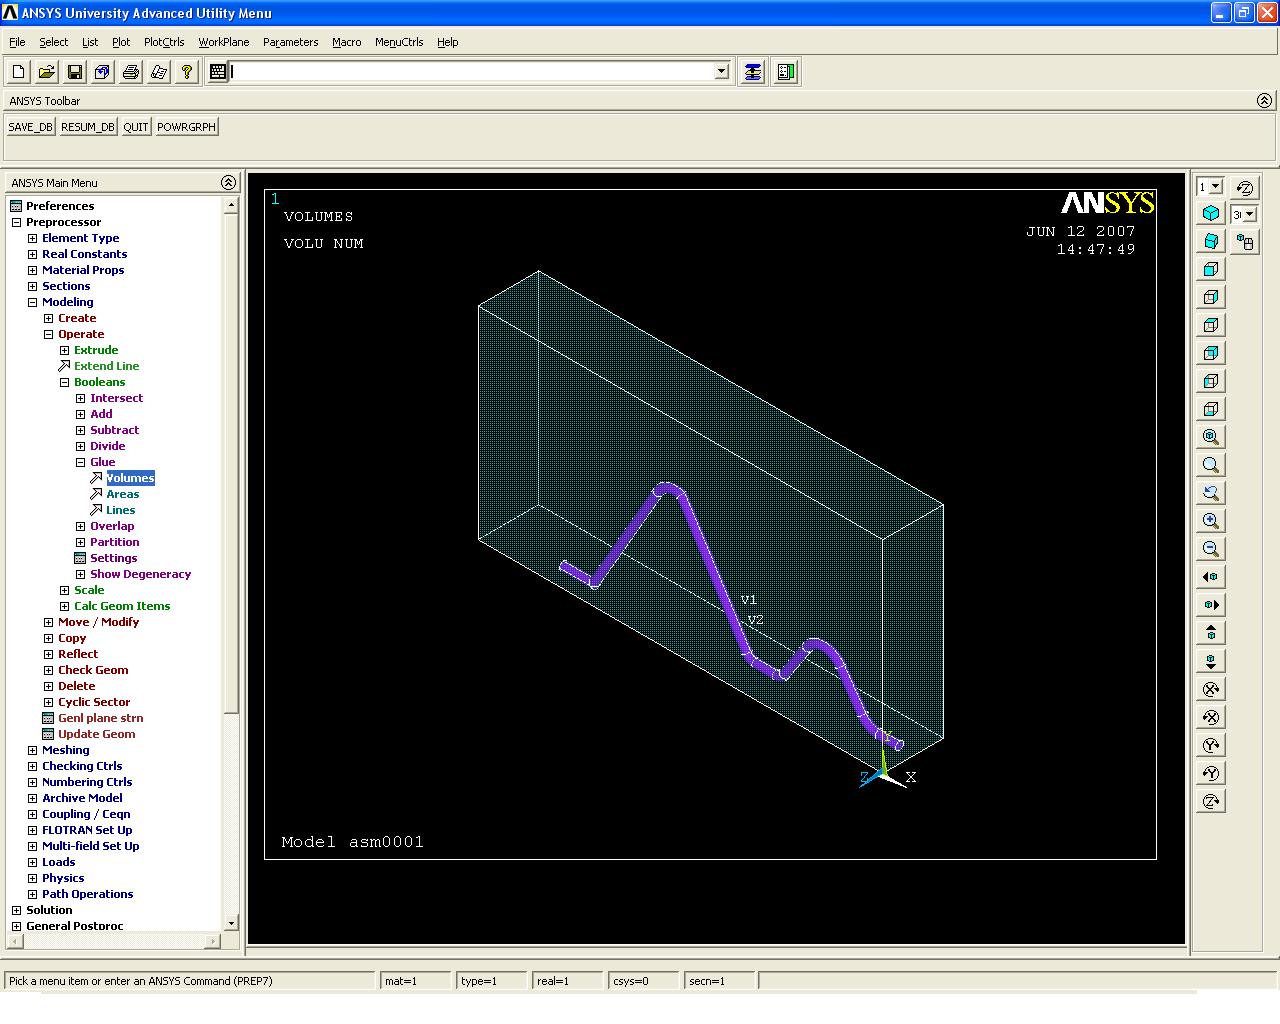
Task: Open the ANSYS Help question mark icon
Action: tap(186, 72)
